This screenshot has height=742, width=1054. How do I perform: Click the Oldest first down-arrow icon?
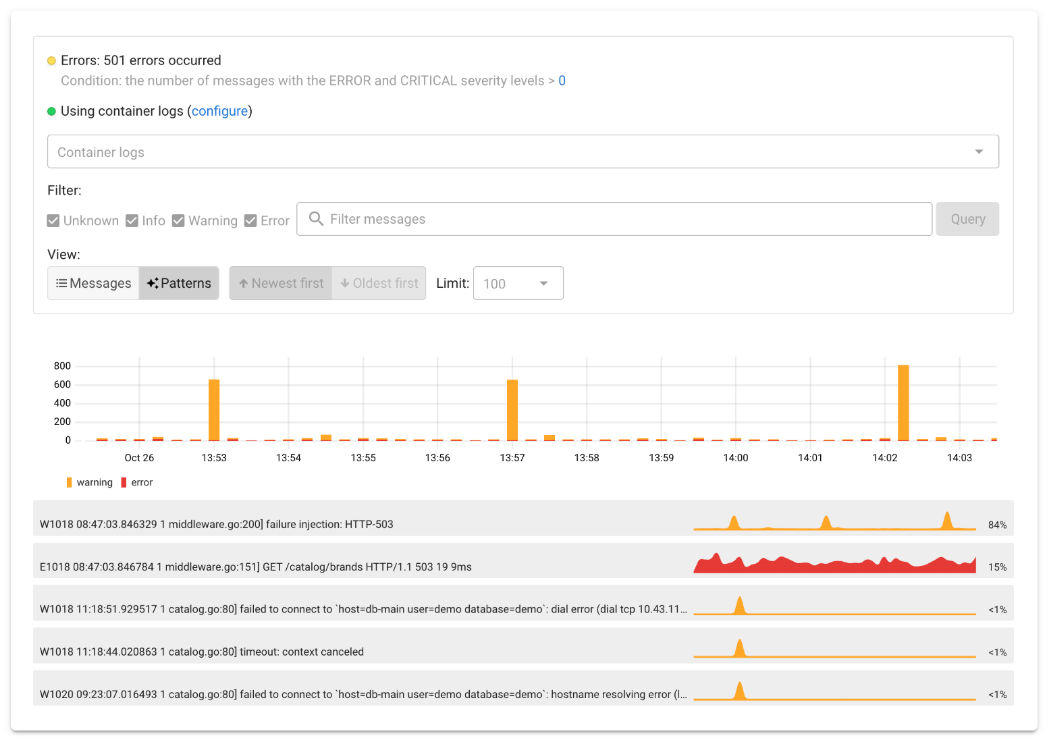[x=345, y=283]
